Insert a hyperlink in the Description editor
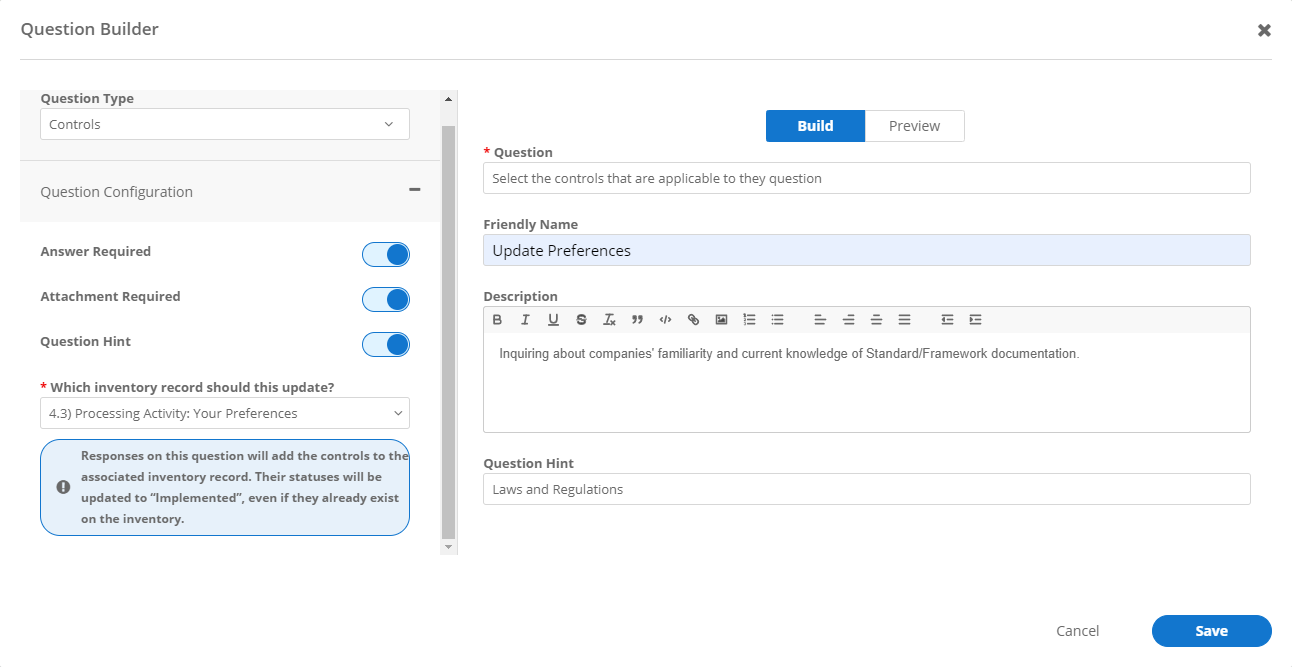 pyautogui.click(x=693, y=319)
